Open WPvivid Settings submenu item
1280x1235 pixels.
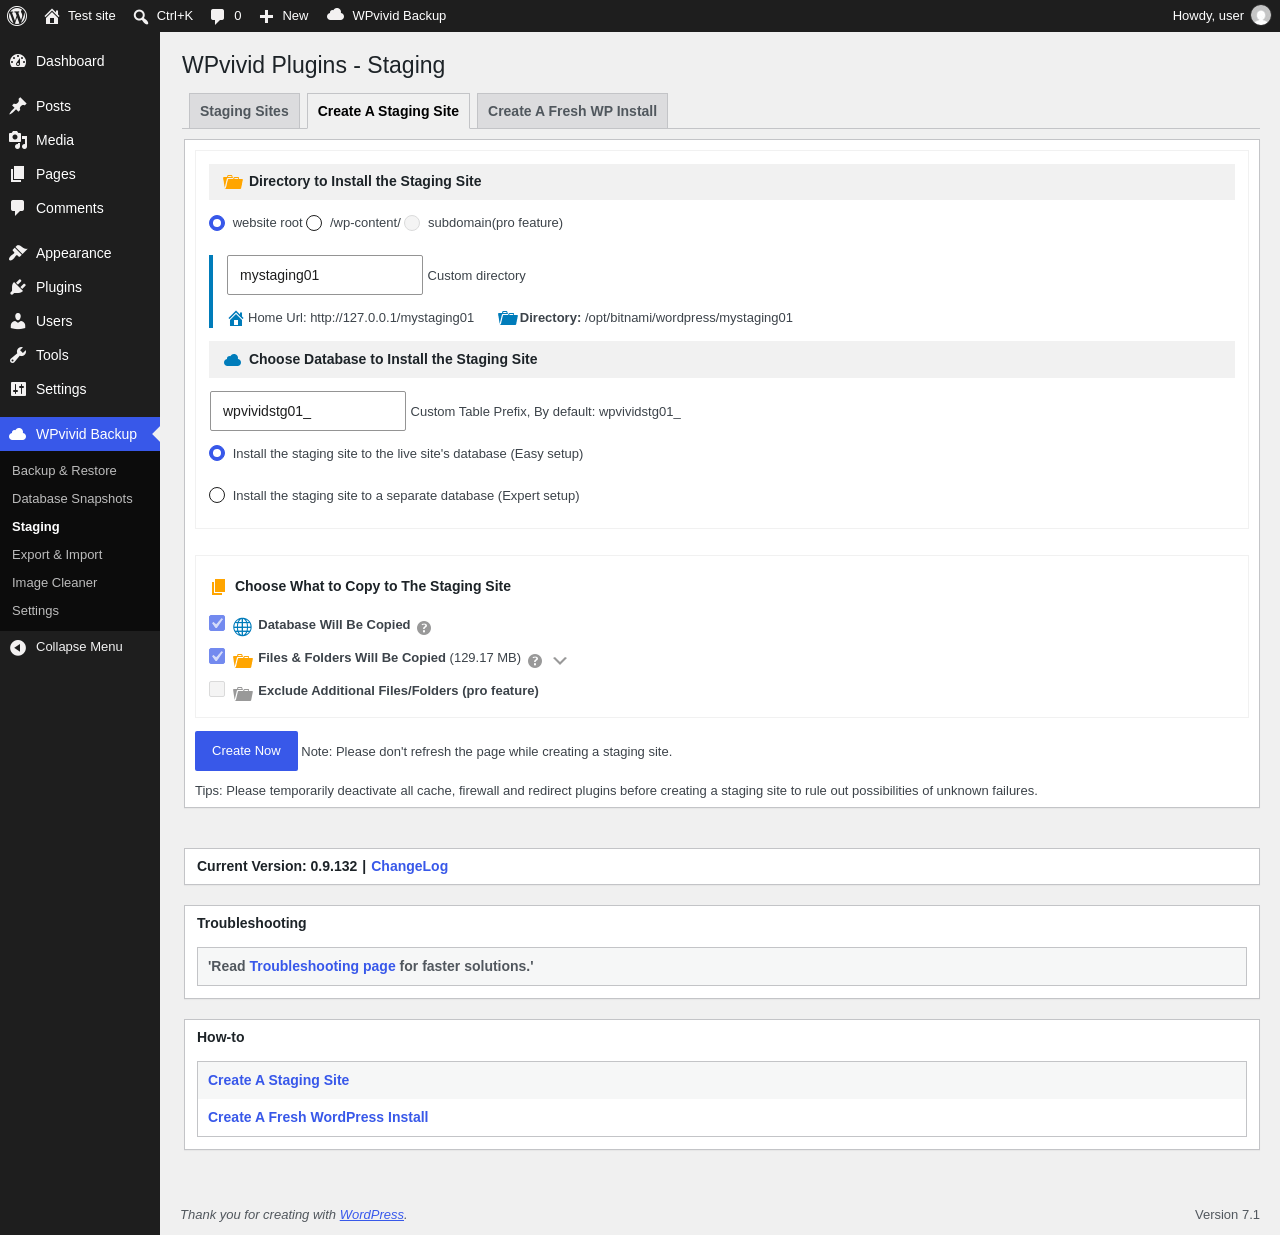pyautogui.click(x=35, y=611)
